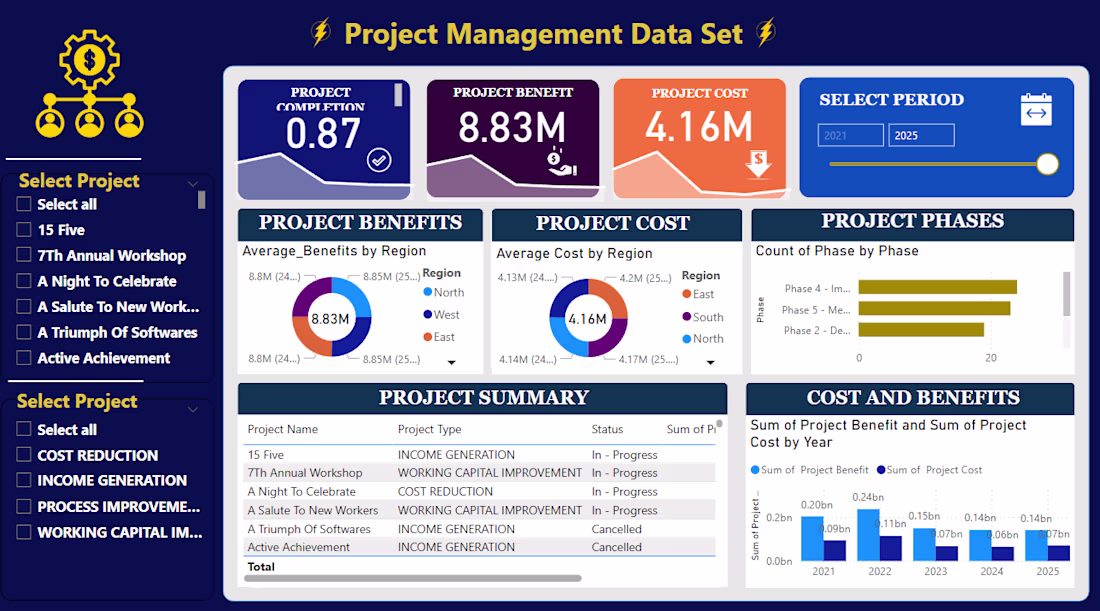Expand more regions in Project Benefits legend
The height and width of the screenshot is (611, 1100).
coord(452,363)
